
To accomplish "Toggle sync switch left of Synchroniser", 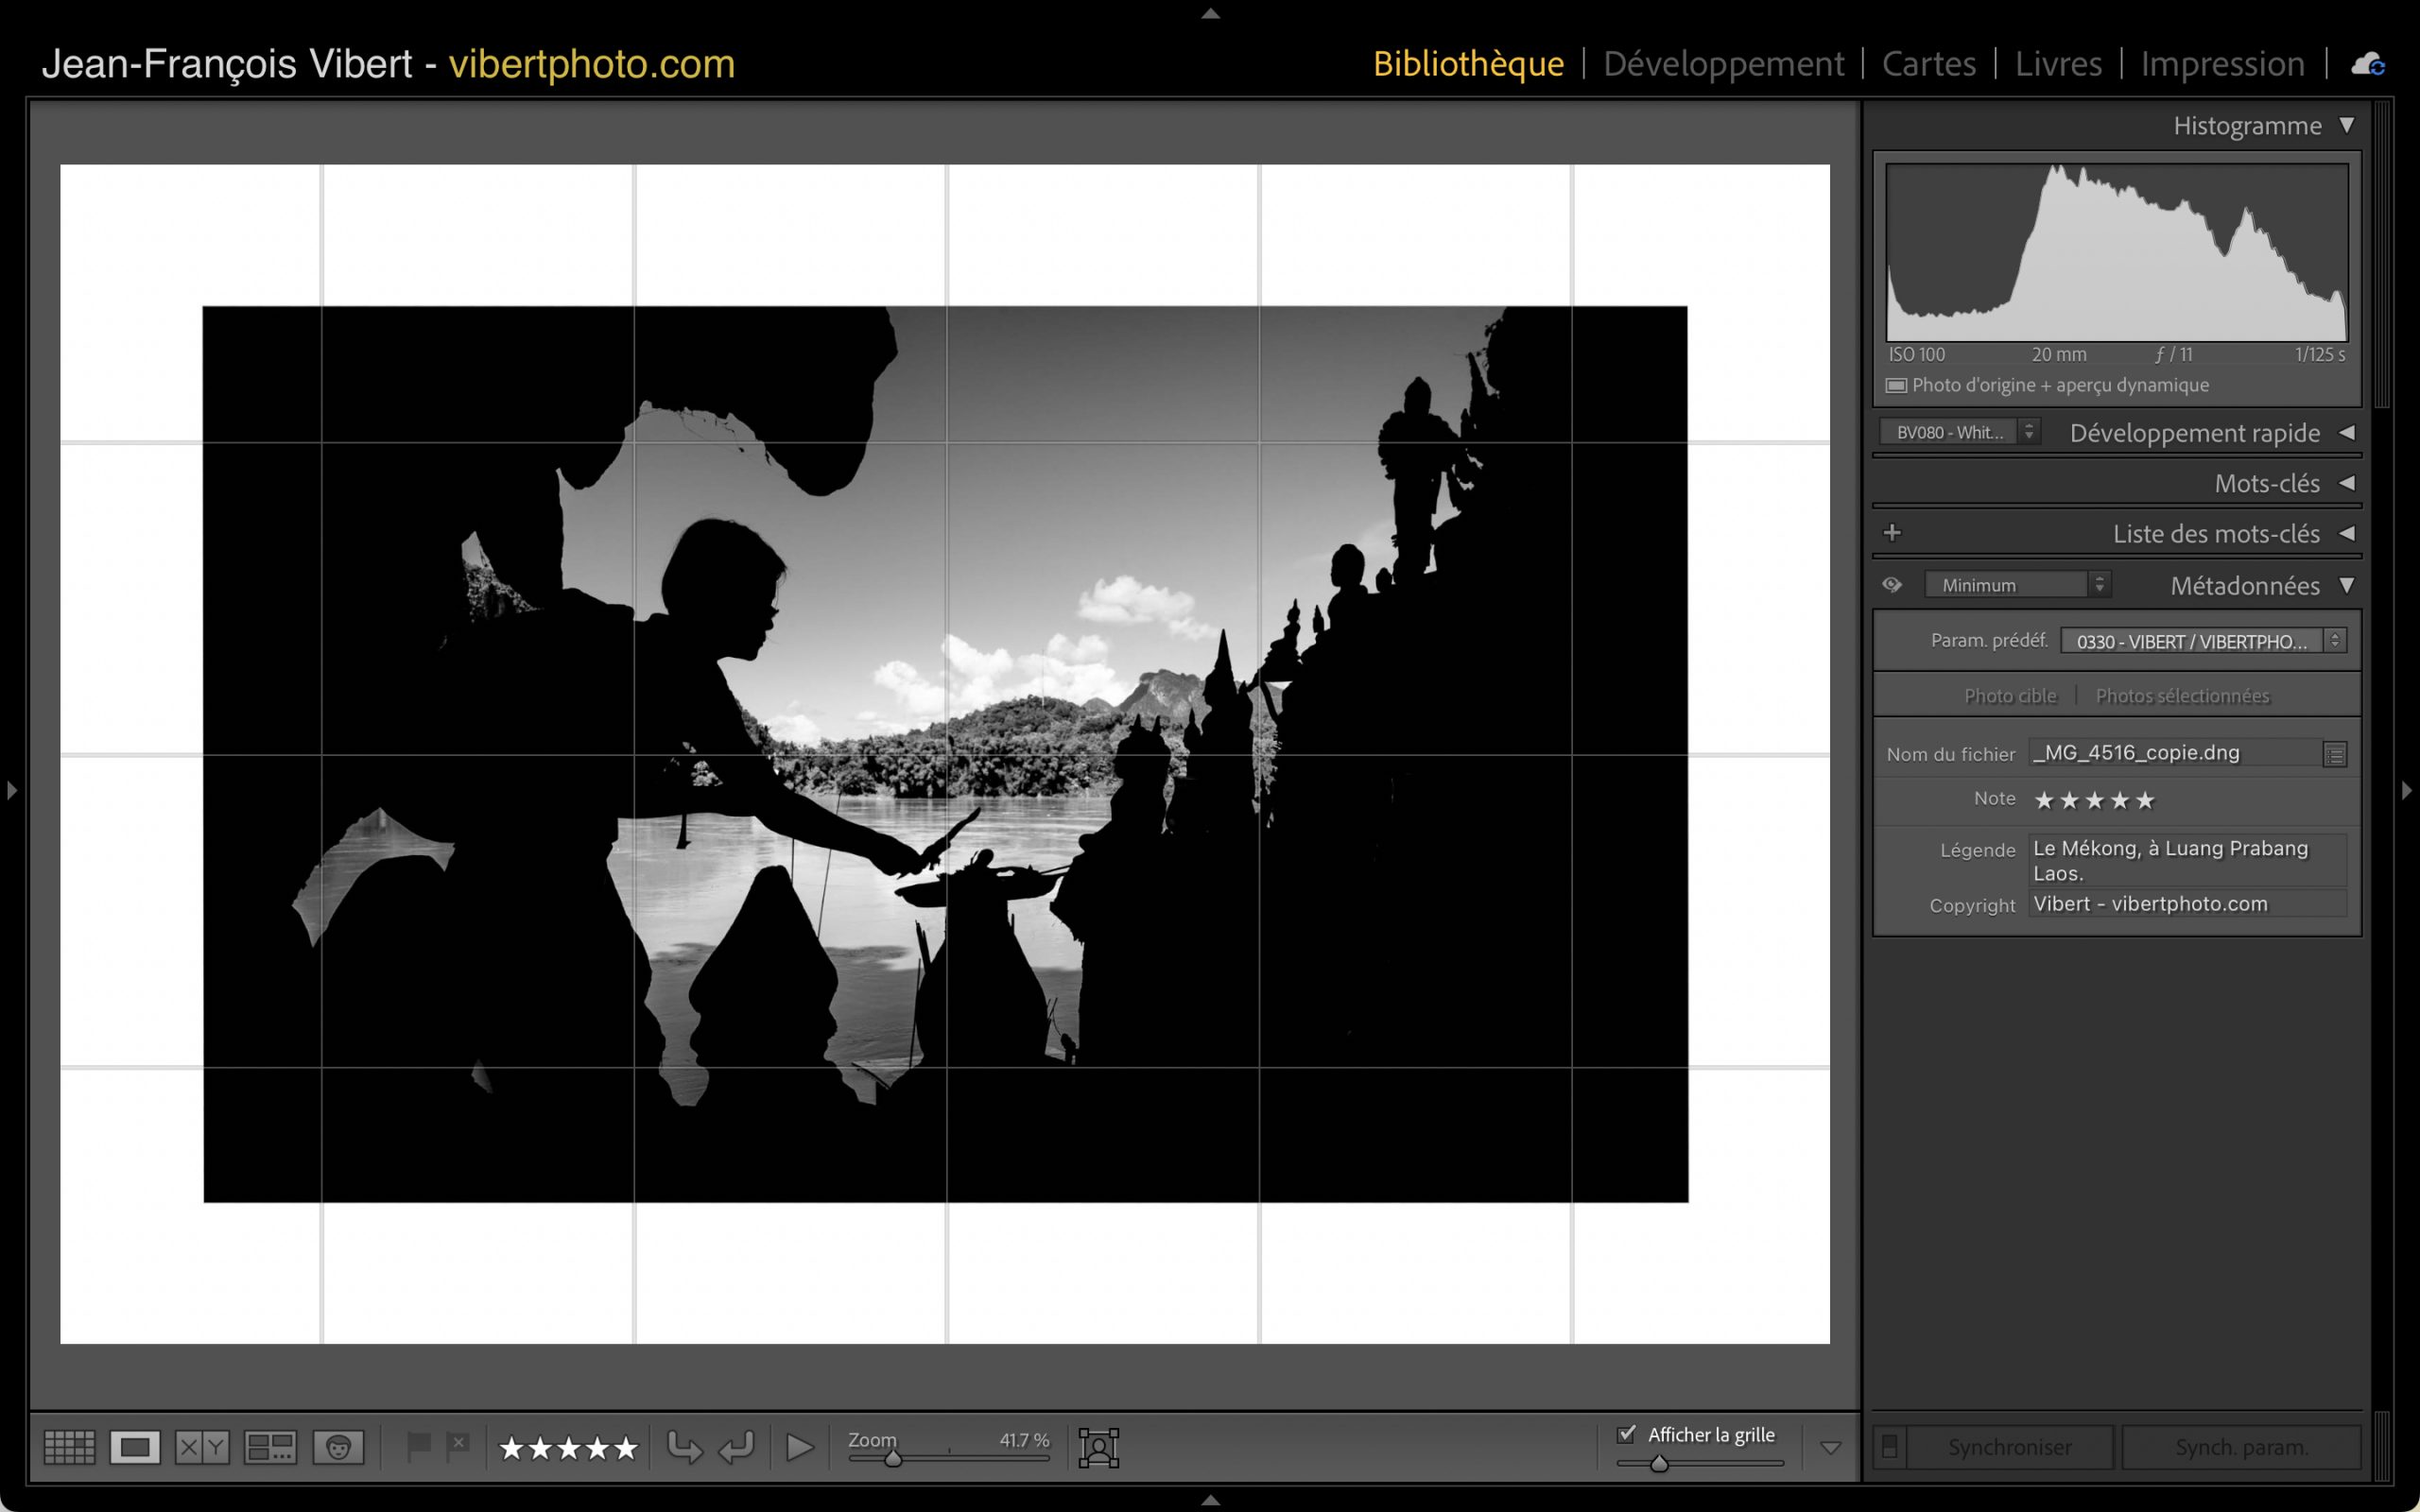I will (1889, 1446).
